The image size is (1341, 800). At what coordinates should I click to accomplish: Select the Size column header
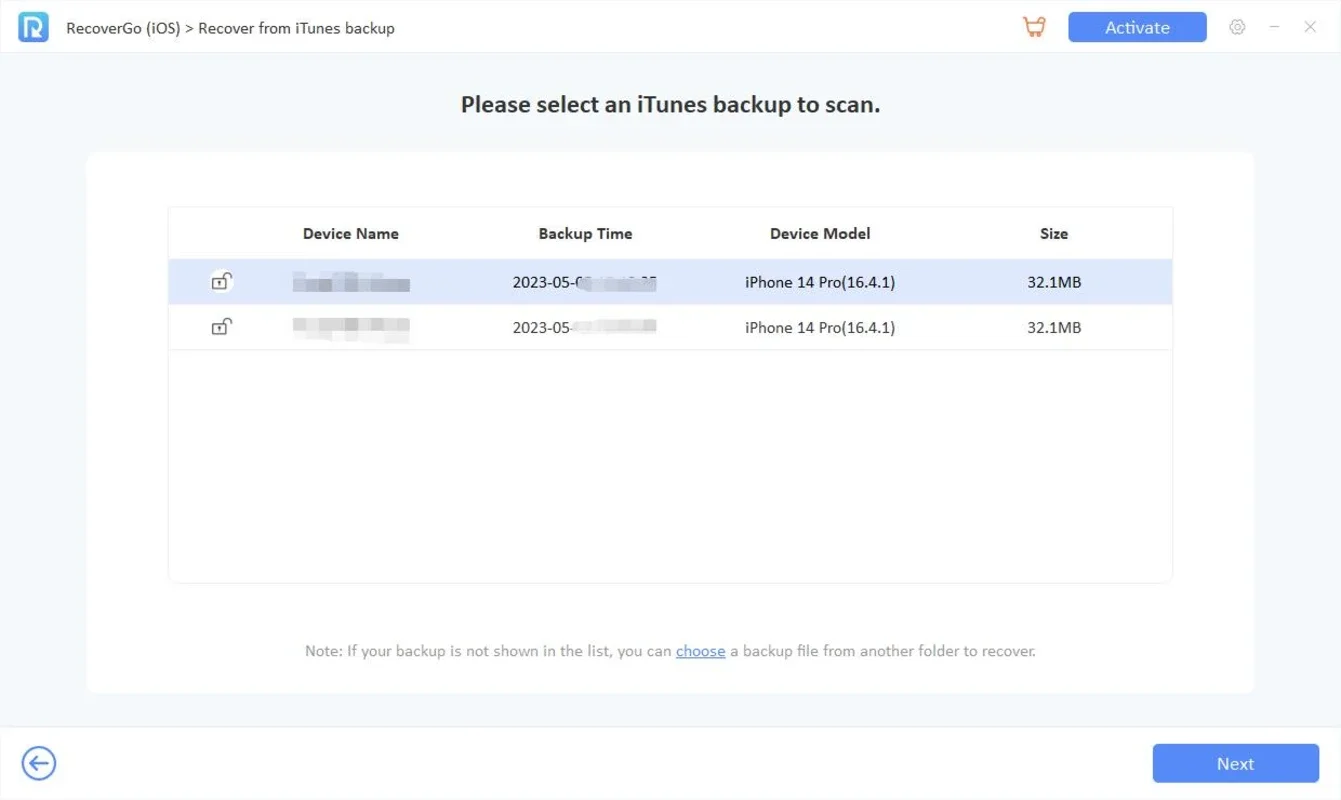pyautogui.click(x=1054, y=234)
